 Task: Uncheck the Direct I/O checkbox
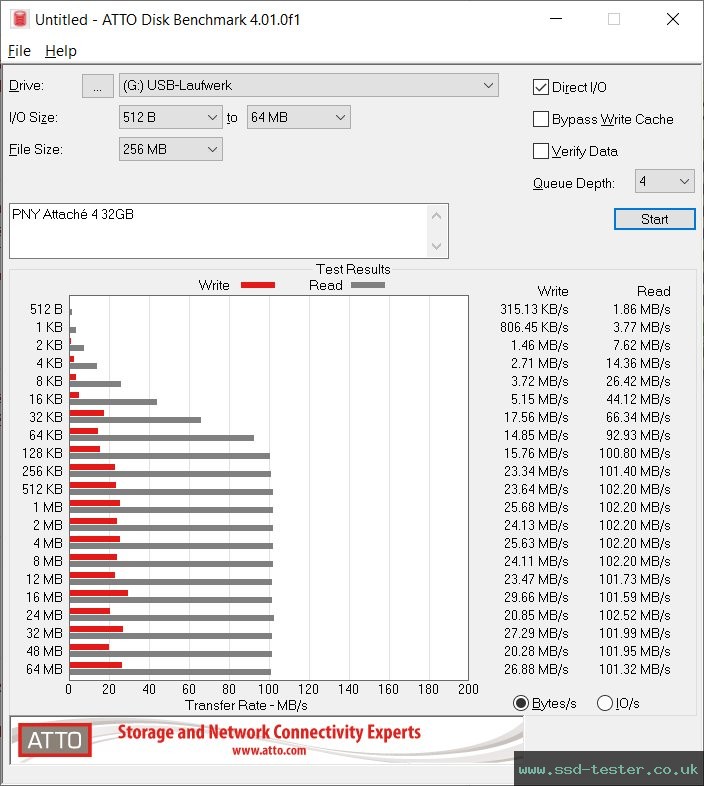click(x=541, y=87)
